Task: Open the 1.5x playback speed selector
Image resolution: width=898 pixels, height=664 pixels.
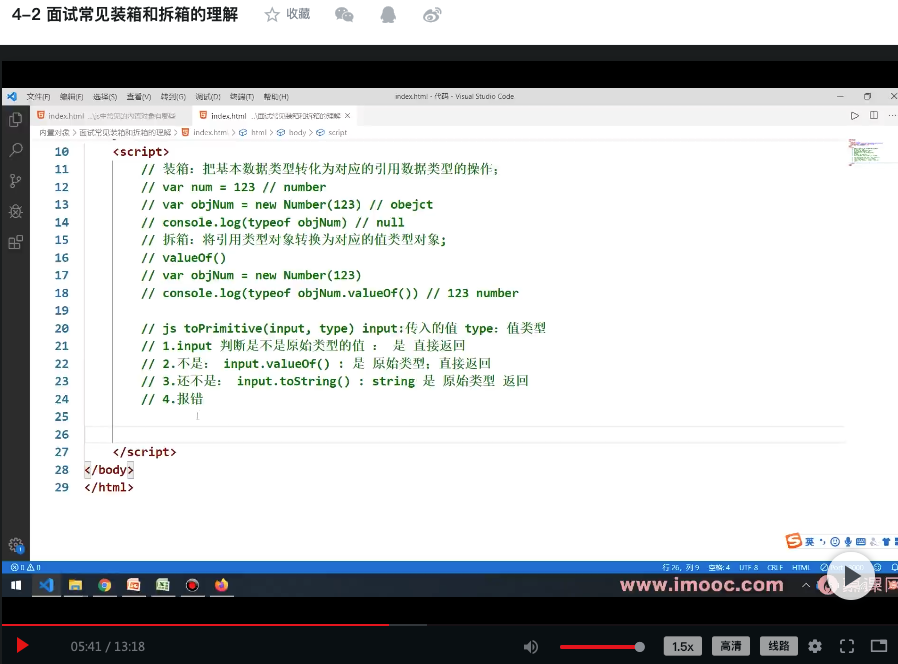Action: point(683,646)
